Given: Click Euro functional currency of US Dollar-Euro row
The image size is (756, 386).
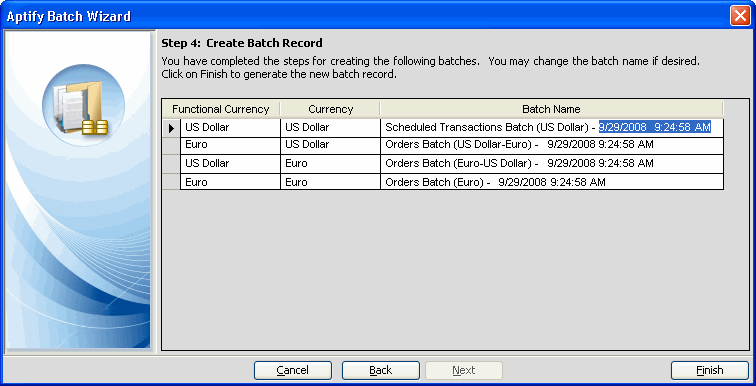Looking at the screenshot, I should point(230,146).
